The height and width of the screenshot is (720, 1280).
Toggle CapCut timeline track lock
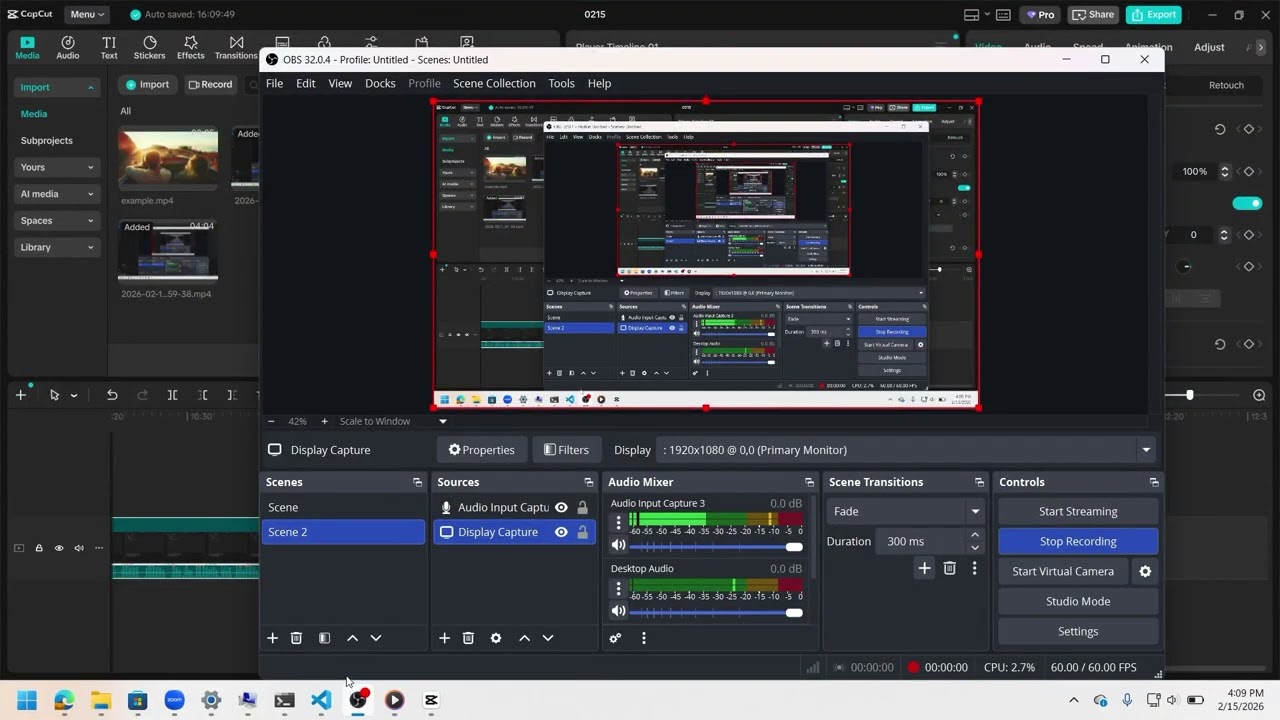click(39, 548)
